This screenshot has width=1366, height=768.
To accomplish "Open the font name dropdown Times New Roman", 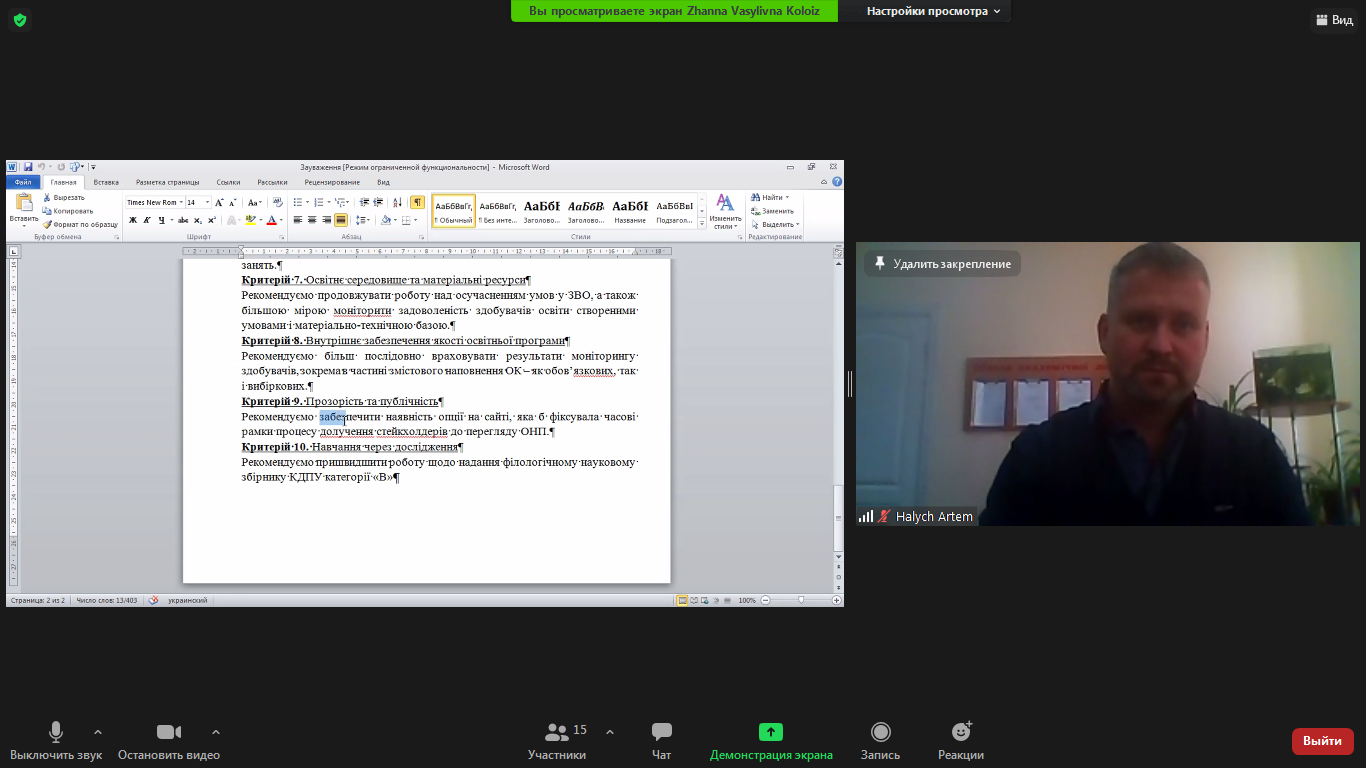I will click(154, 202).
